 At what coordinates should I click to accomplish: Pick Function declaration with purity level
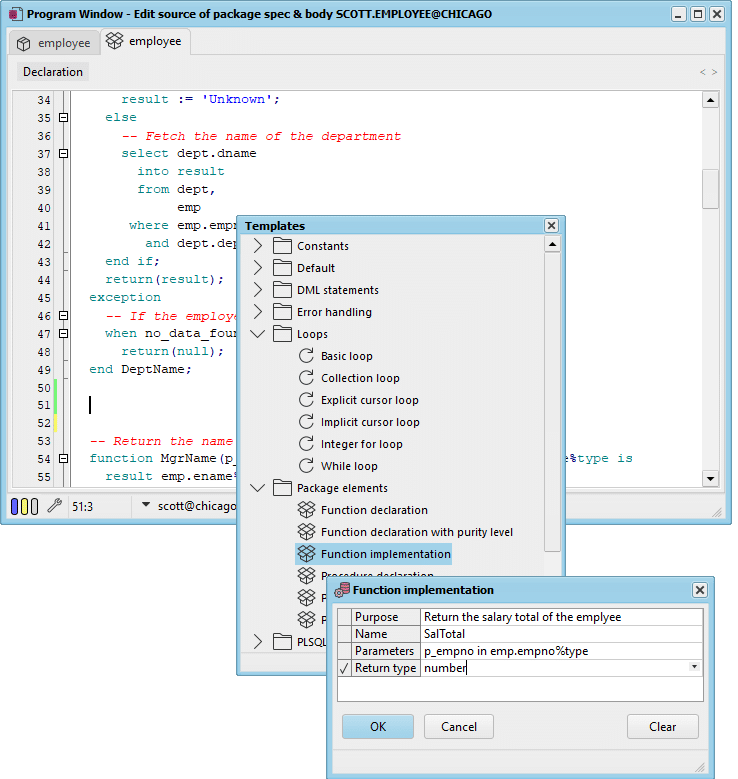pos(416,532)
